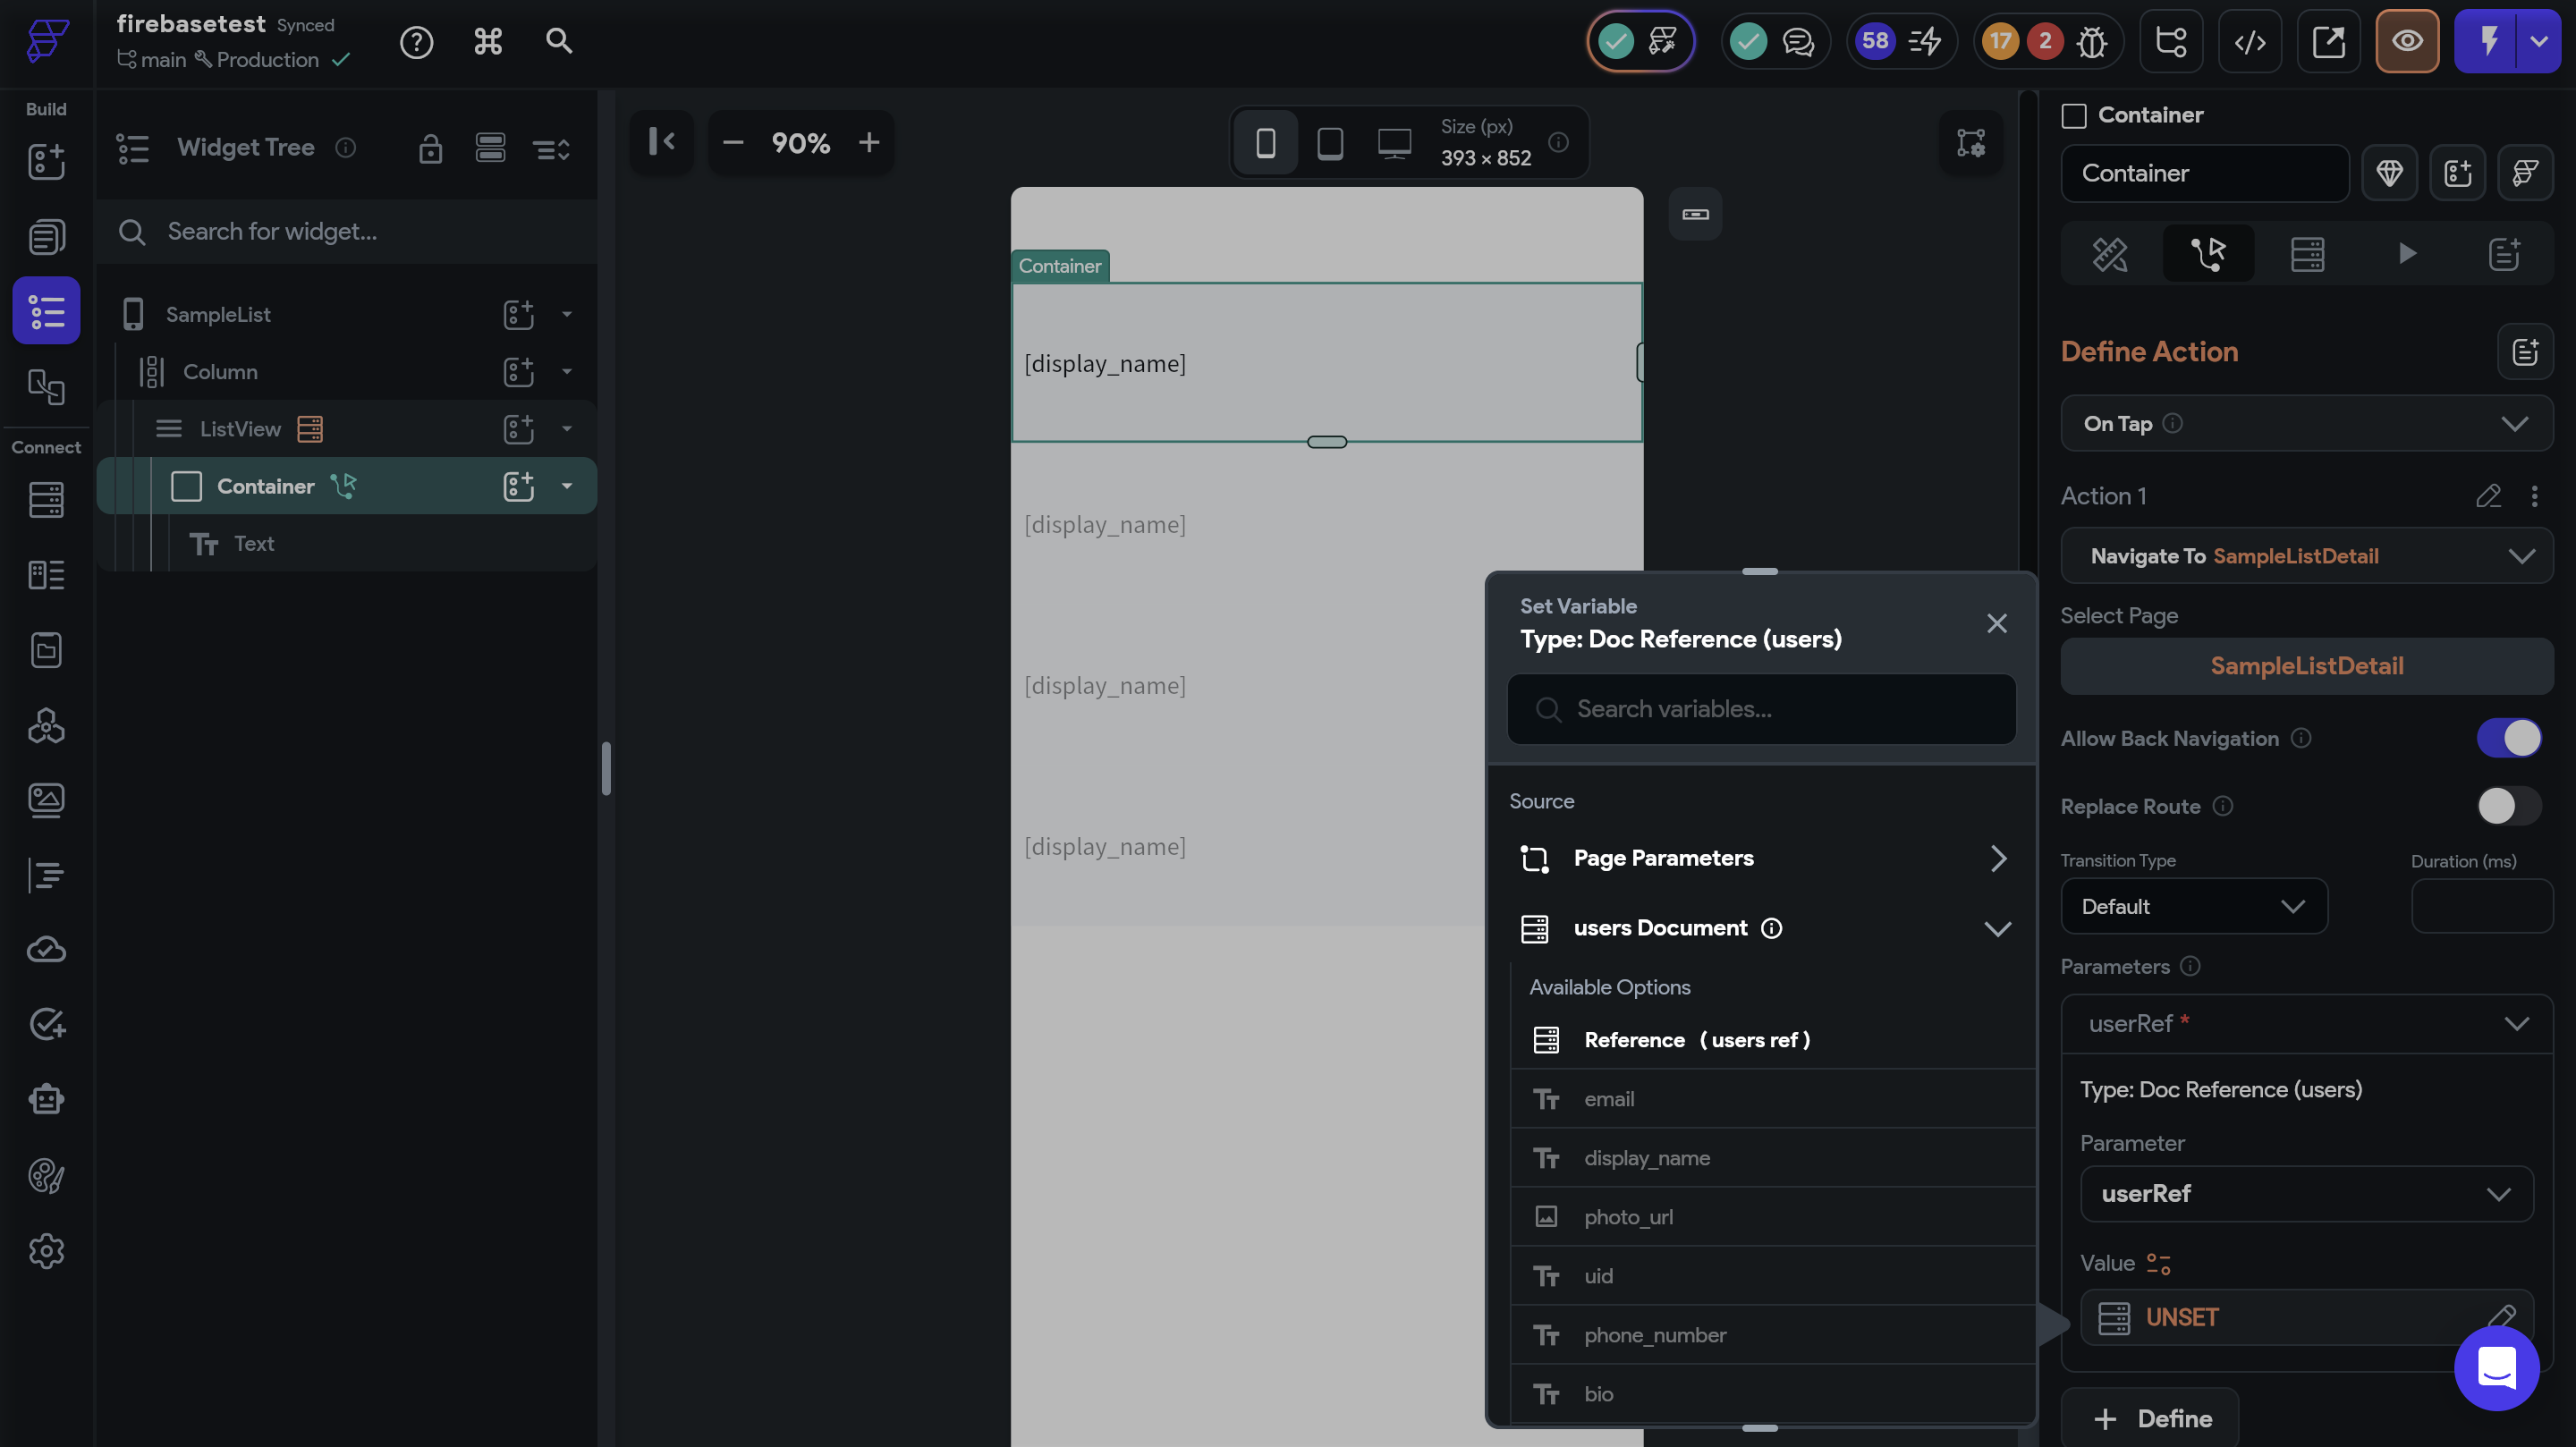Click the keyboard shortcuts command icon
Viewport: 2576px width, 1447px height.
pyautogui.click(x=488, y=41)
